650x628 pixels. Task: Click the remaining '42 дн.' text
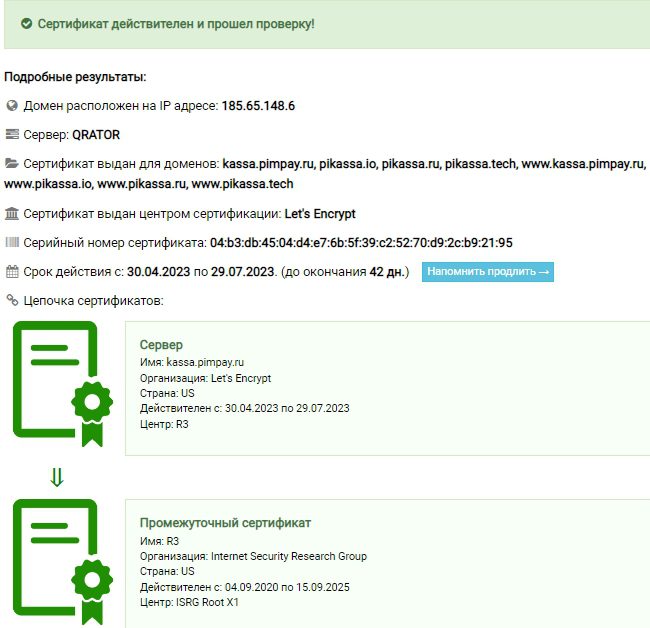coord(387,272)
